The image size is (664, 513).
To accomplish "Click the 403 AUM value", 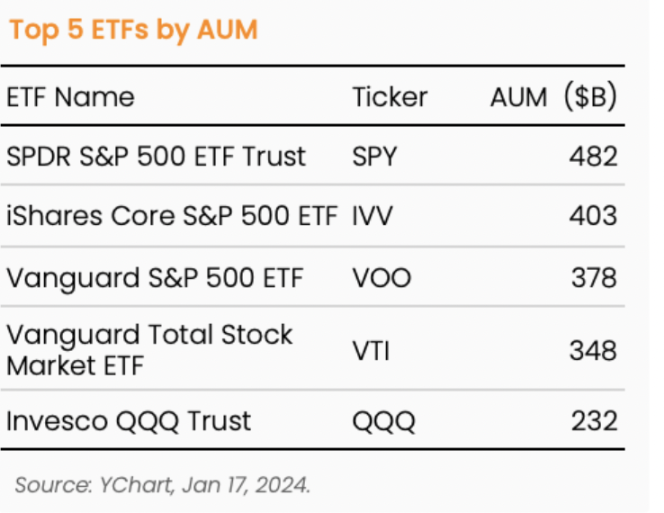I will pos(593,216).
